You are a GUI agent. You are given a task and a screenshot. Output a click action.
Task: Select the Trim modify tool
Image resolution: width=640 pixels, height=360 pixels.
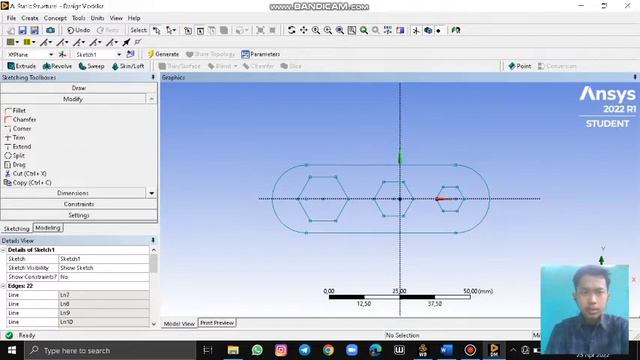coord(15,138)
